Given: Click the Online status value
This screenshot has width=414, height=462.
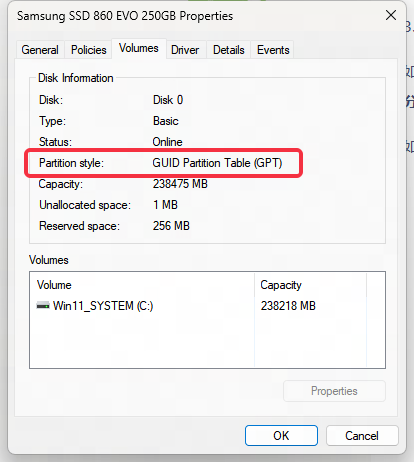Looking at the screenshot, I should coord(167,142).
